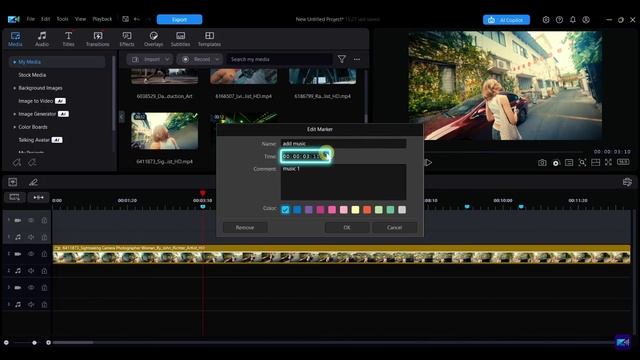The width and height of the screenshot is (640, 360).
Task: Select the checked cyan marker color
Action: point(285,210)
